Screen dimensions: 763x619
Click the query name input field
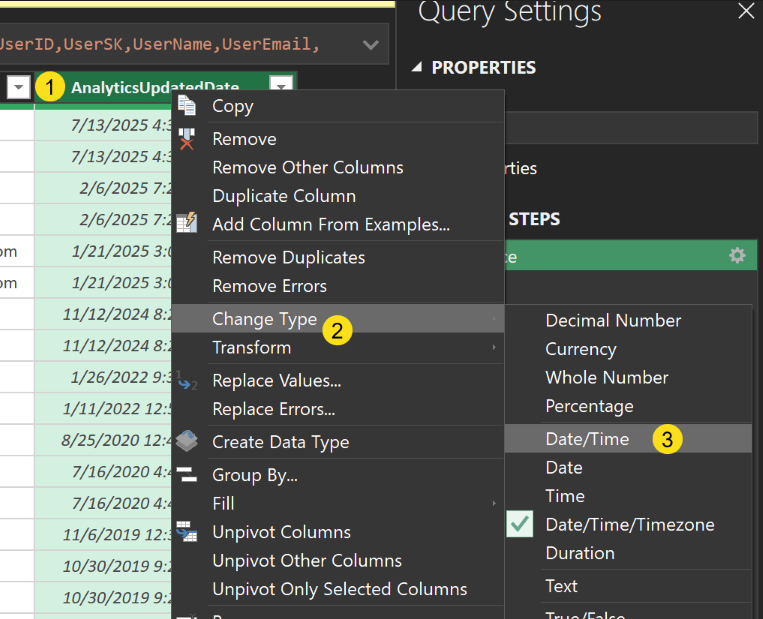click(631, 127)
